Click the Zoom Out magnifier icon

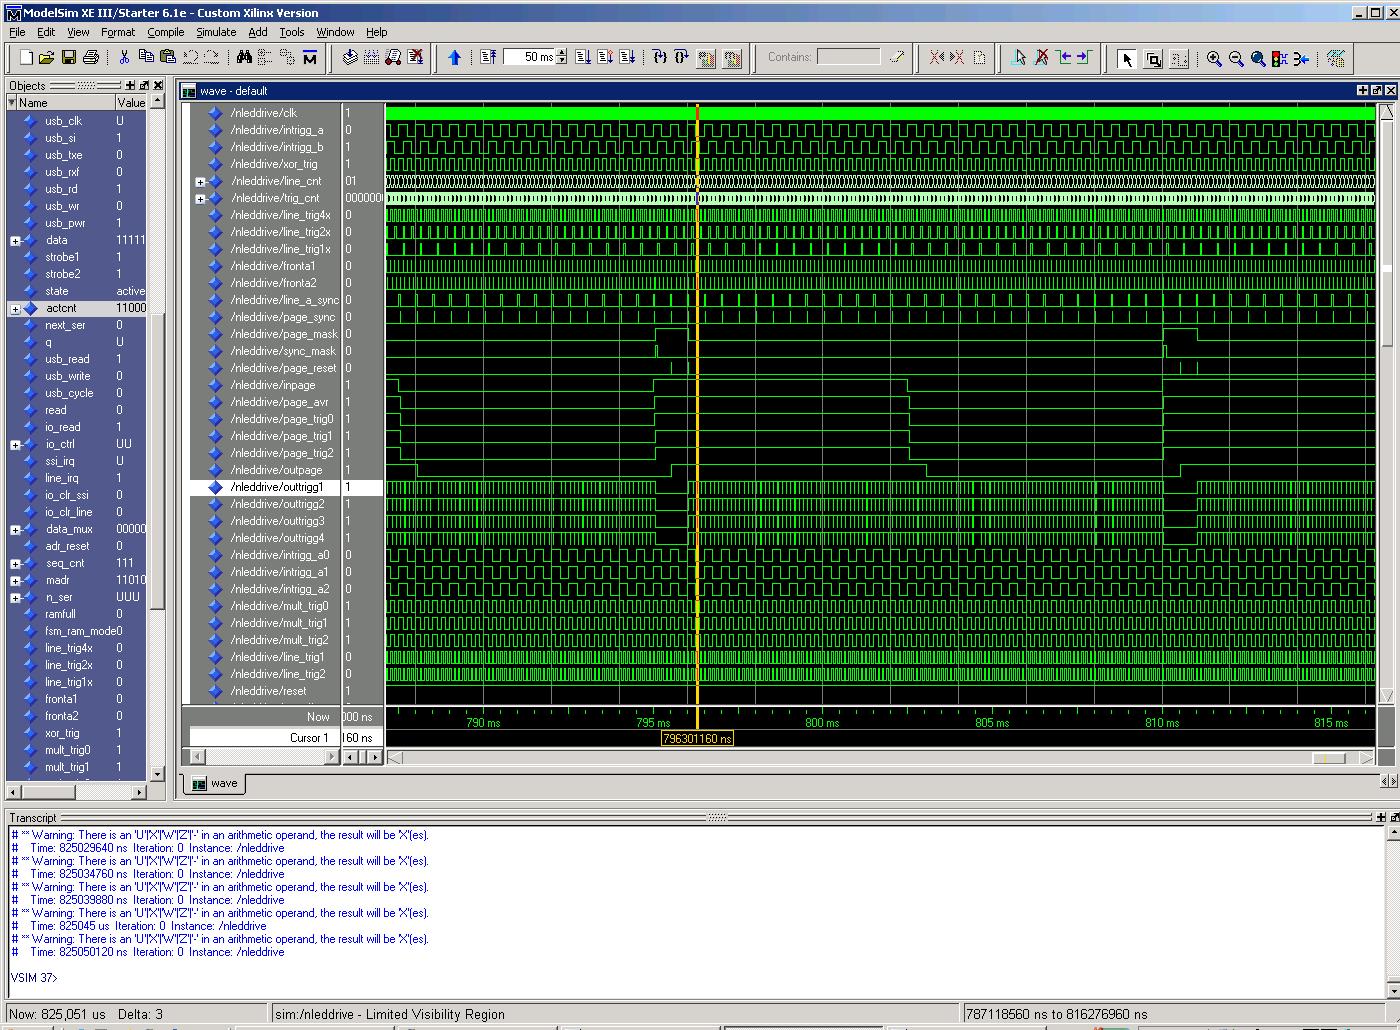pos(1236,59)
